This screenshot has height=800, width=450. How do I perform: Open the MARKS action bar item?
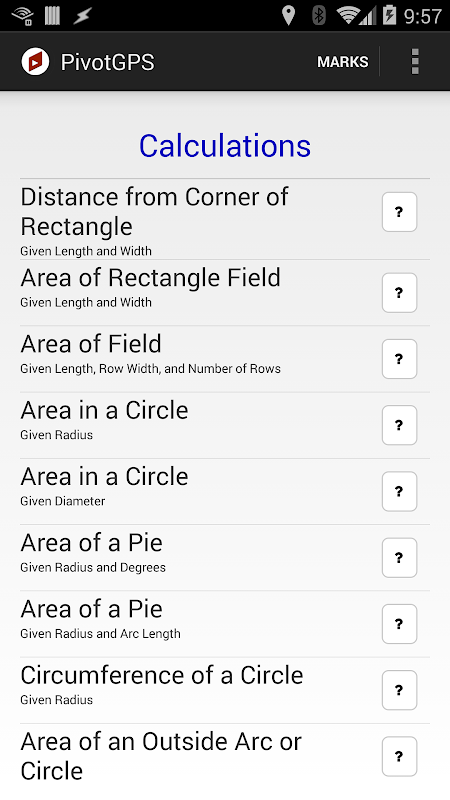(342, 62)
